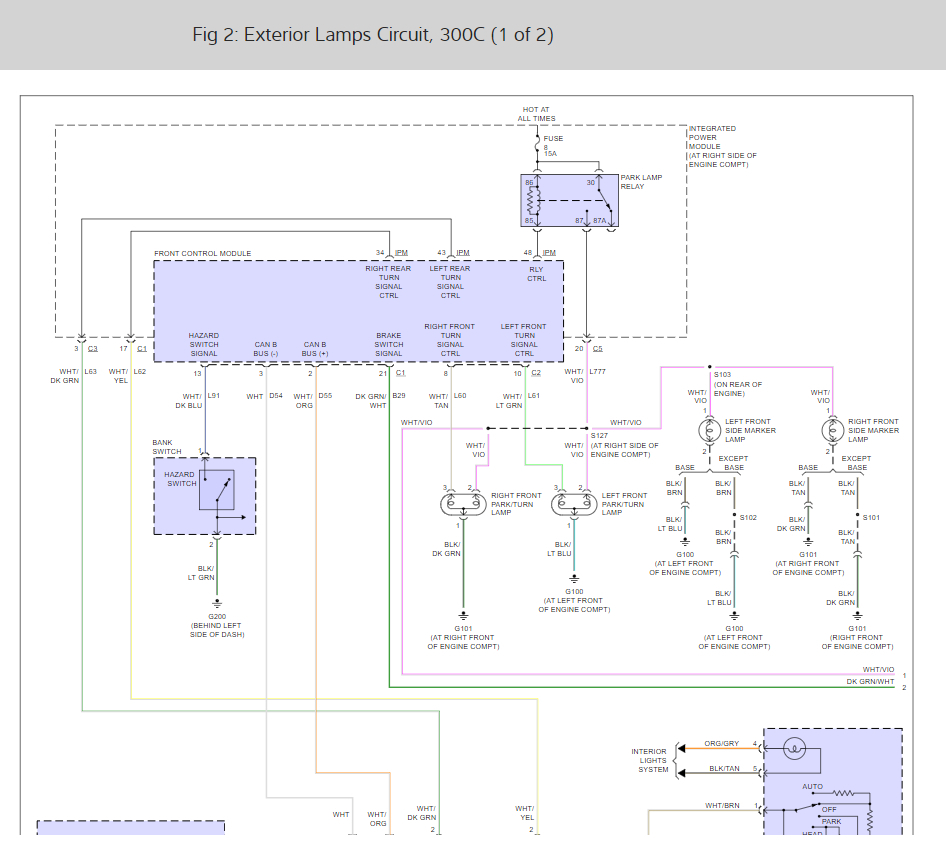The image size is (946, 858).
Task: Click the Brake Switch Signal label
Action: point(389,345)
